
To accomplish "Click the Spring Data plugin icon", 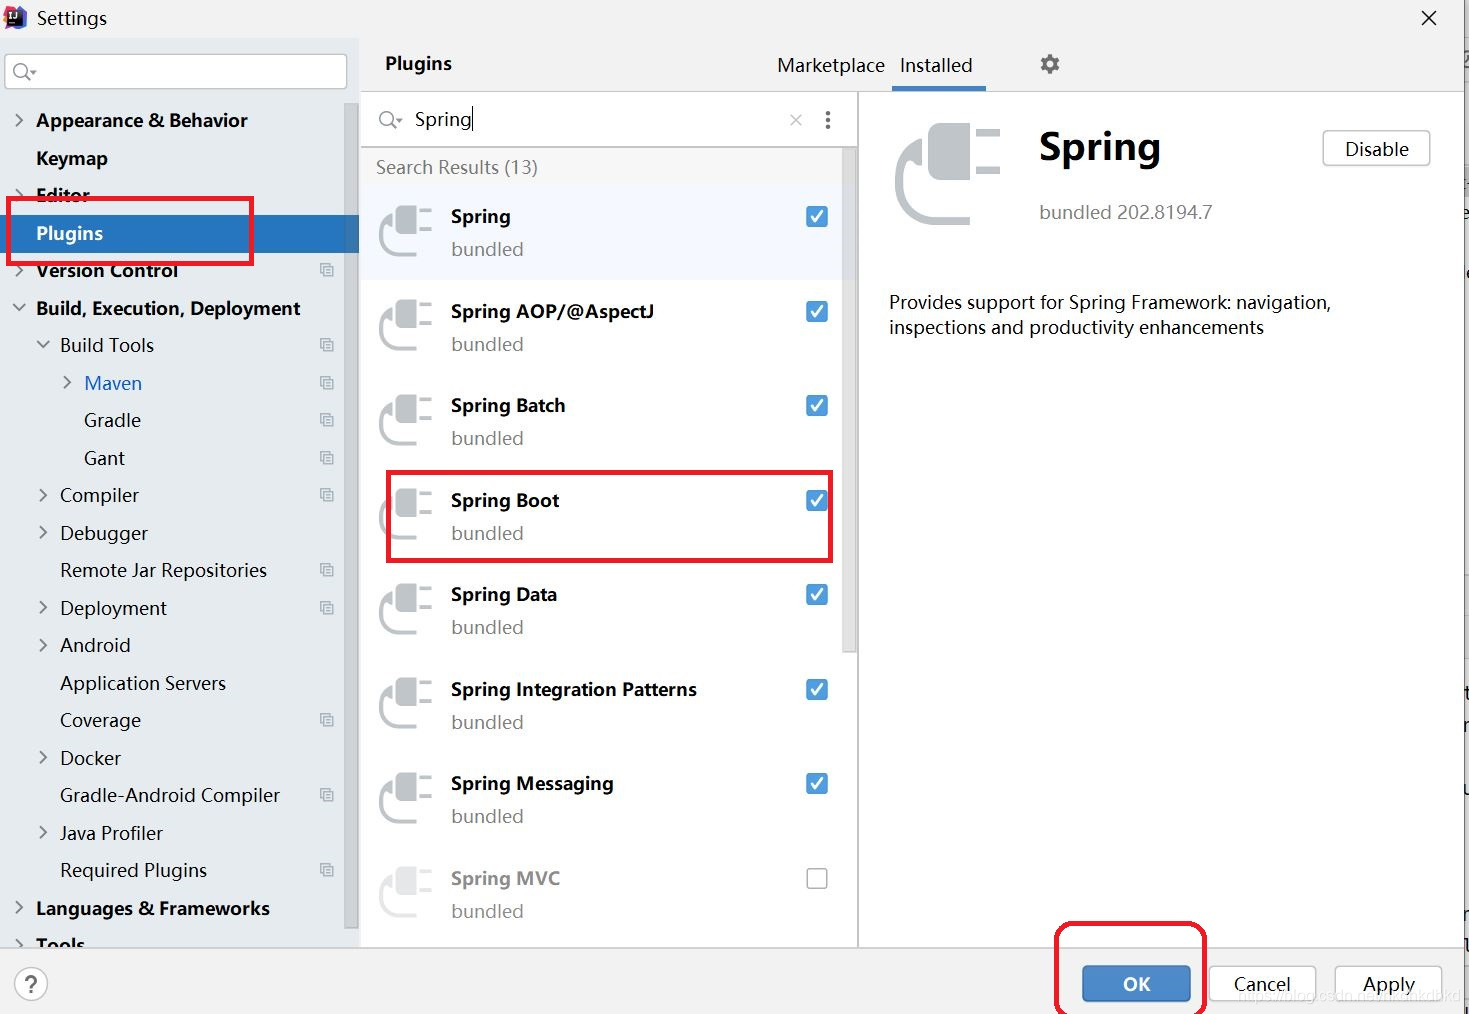I will click(x=406, y=609).
